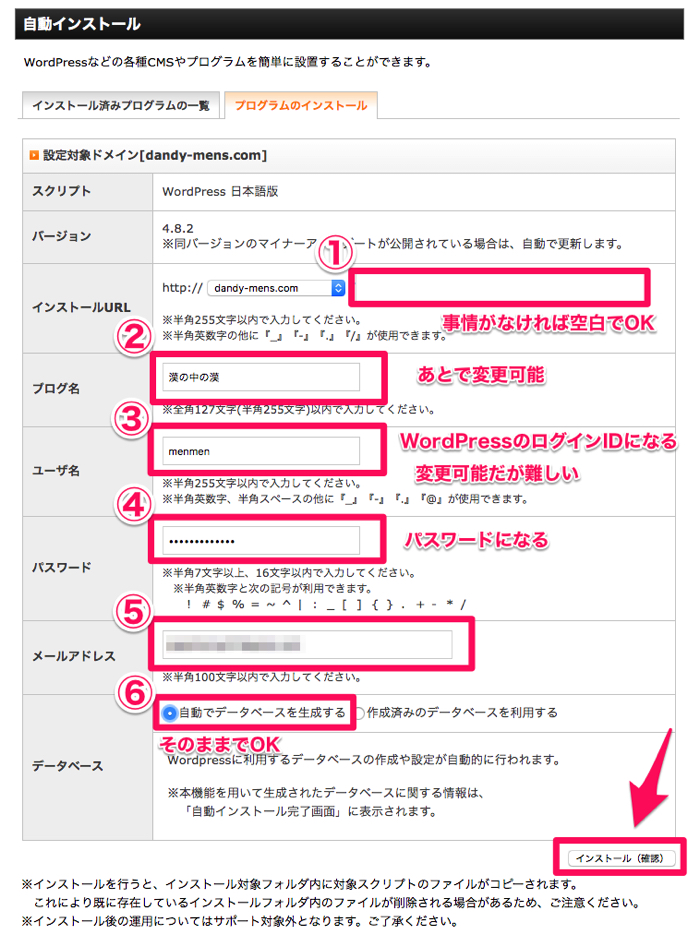Open the インストール済みプログラムの一覧 tab

click(x=120, y=105)
